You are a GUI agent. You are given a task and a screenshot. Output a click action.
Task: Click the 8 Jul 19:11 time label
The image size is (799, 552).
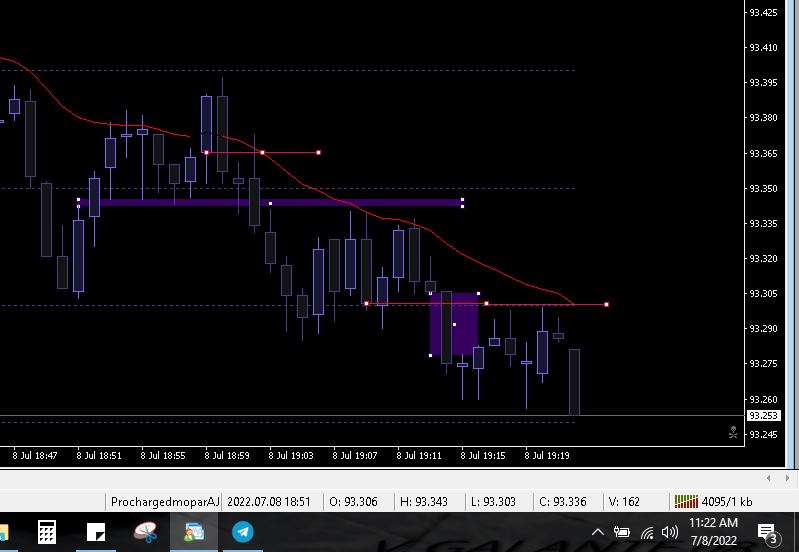(419, 455)
